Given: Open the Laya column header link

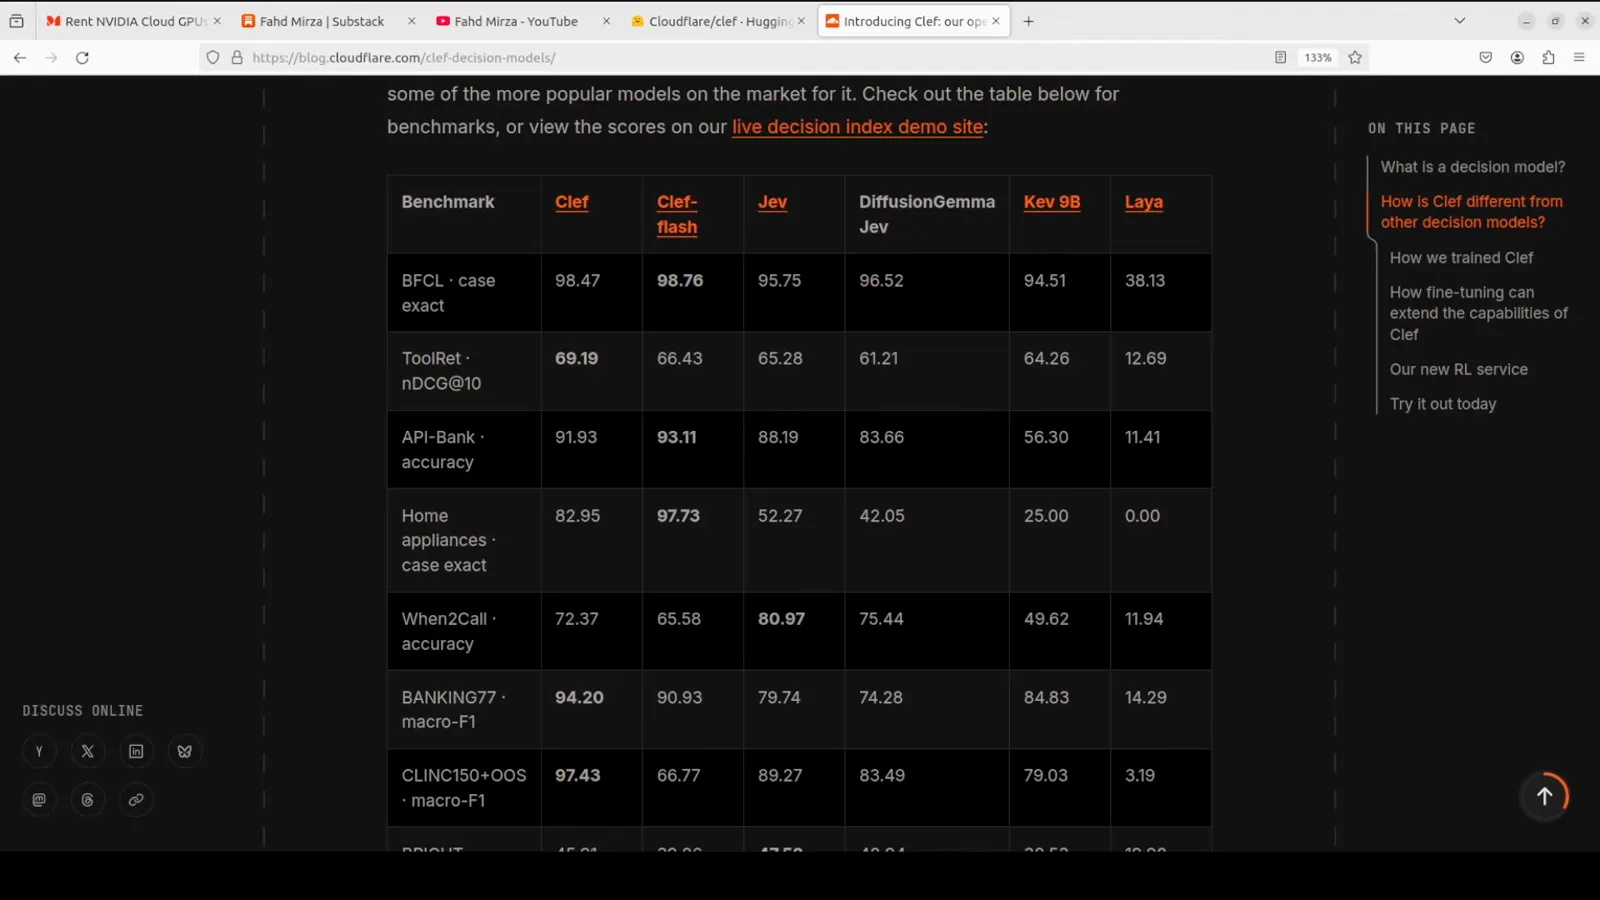Looking at the screenshot, I should (1143, 202).
